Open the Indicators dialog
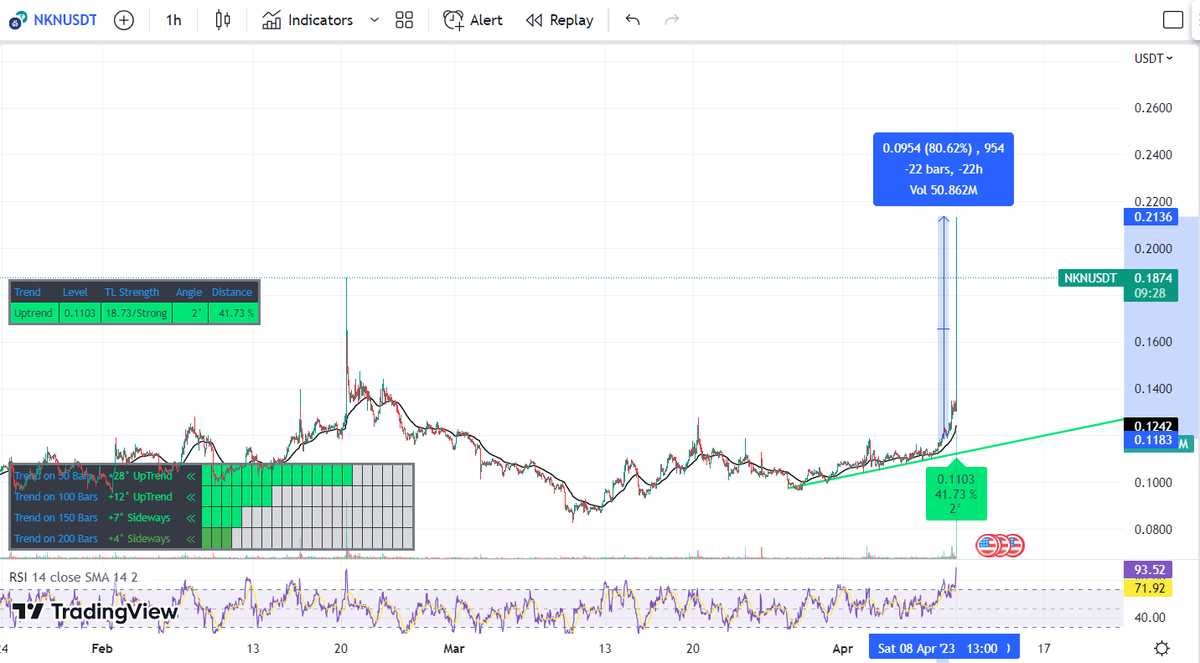 coord(308,20)
